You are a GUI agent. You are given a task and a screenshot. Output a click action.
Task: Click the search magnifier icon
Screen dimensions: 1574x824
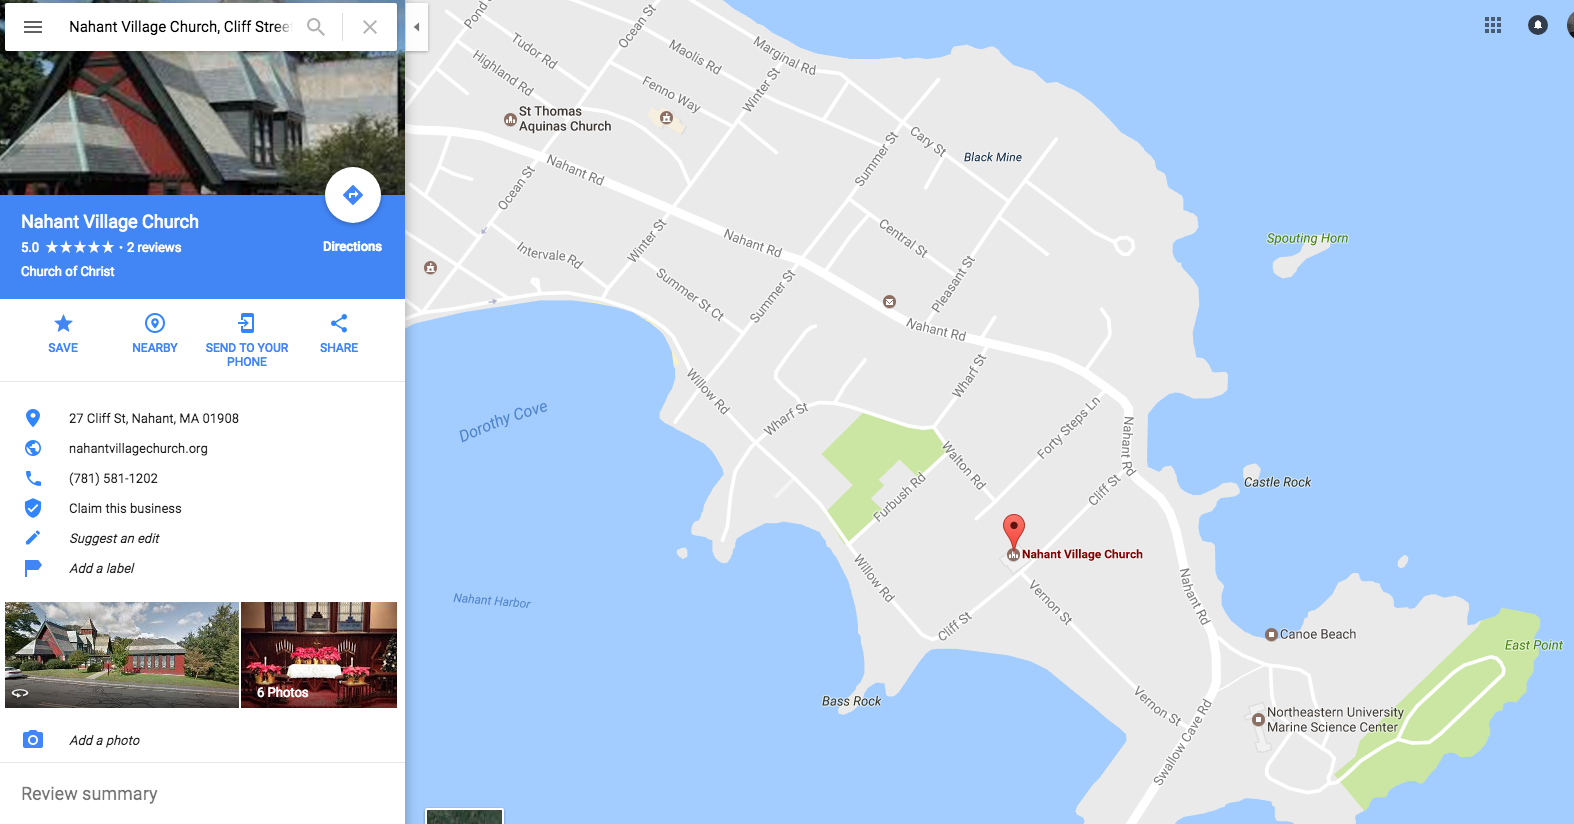point(316,27)
